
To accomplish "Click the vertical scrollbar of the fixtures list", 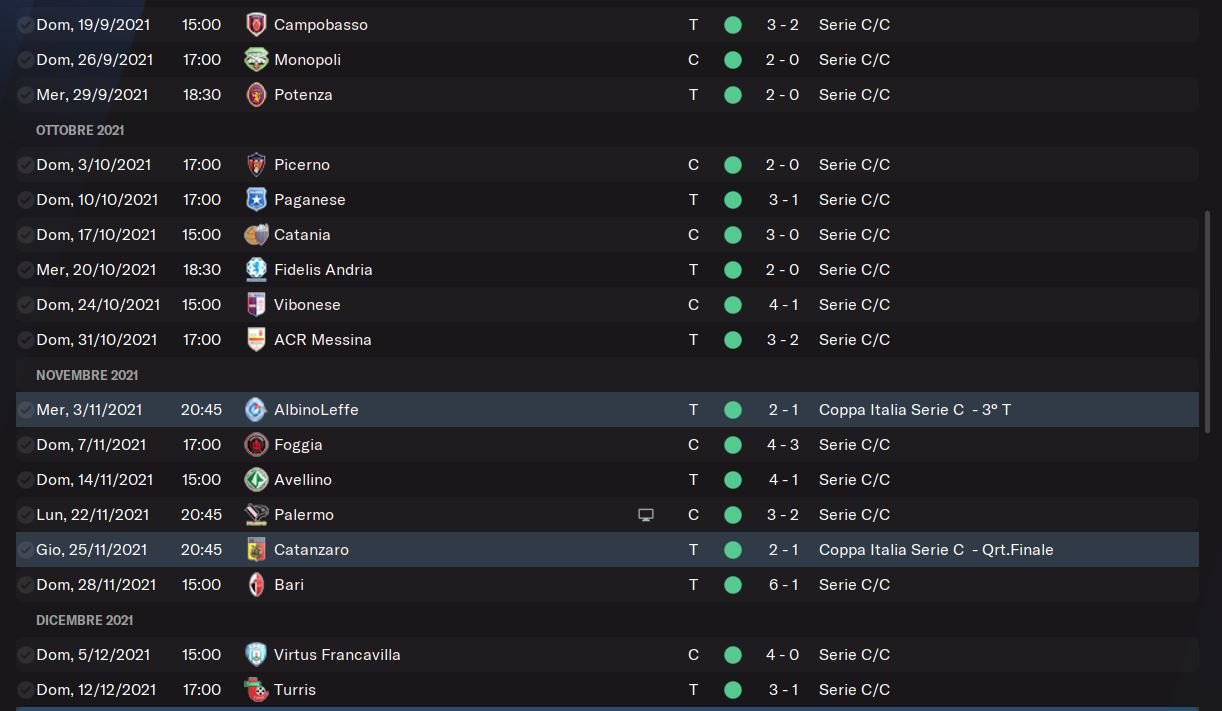I will [1208, 320].
